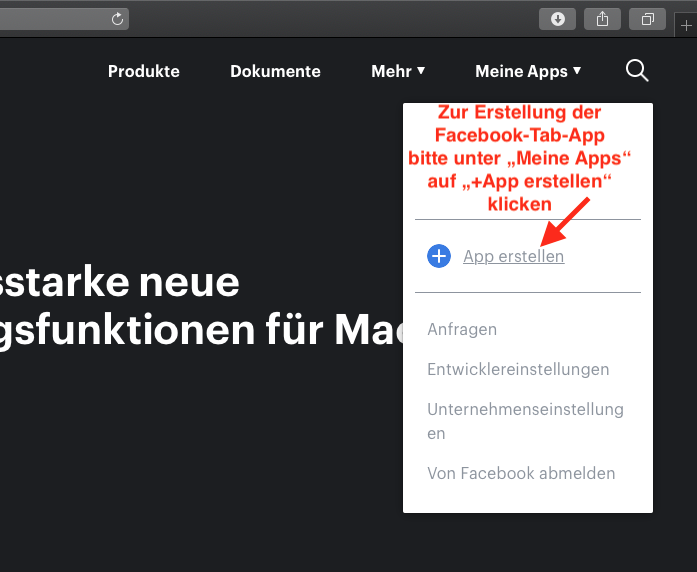Screen dimensions: 697x572
Task: Click the red arrow pointing to App erstellen
Action: point(565,220)
